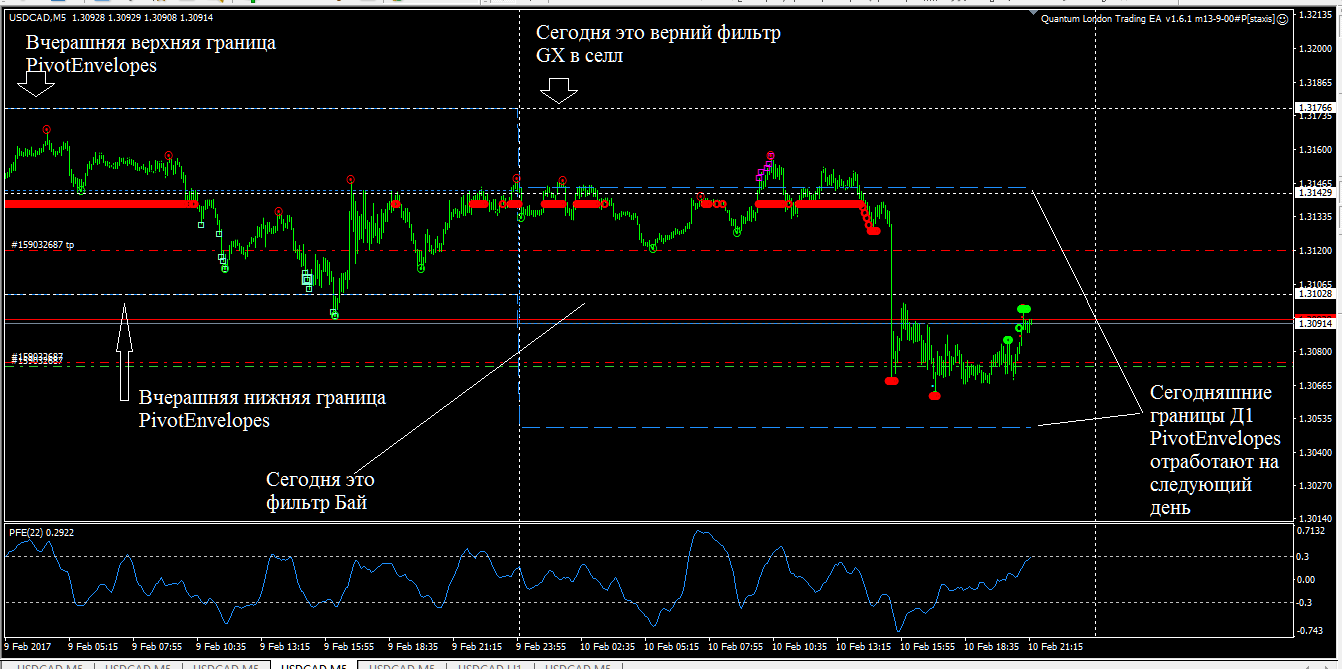Click the PFE(22) 0.2922 indicator label
This screenshot has height=669, width=1342.
coord(42,533)
